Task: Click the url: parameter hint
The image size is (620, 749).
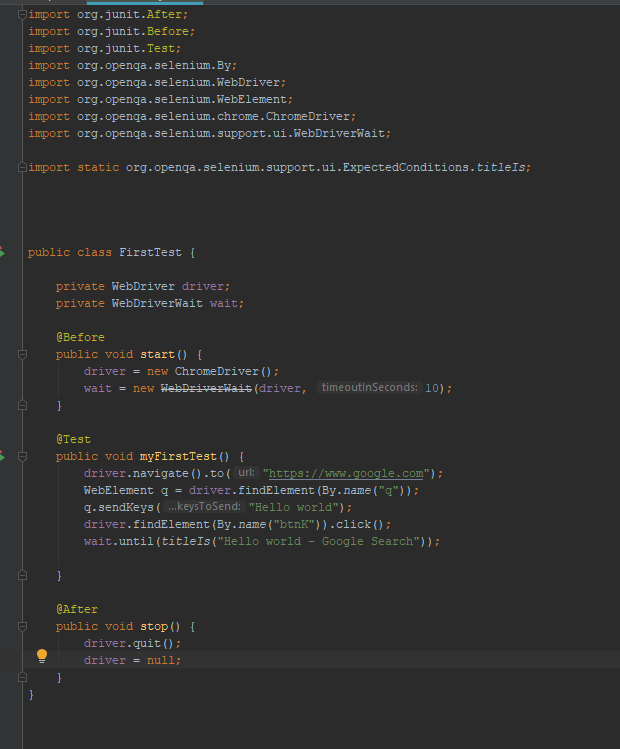Action: click(x=246, y=472)
